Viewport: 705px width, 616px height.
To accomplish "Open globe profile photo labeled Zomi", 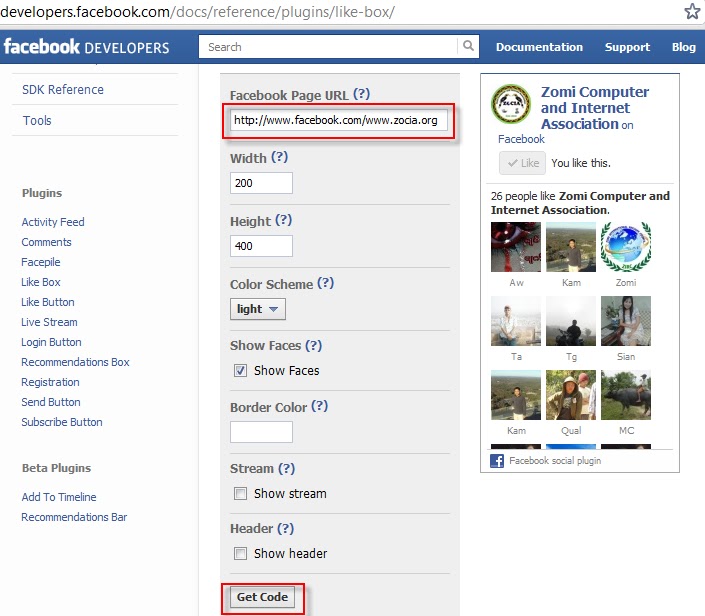I will (626, 247).
